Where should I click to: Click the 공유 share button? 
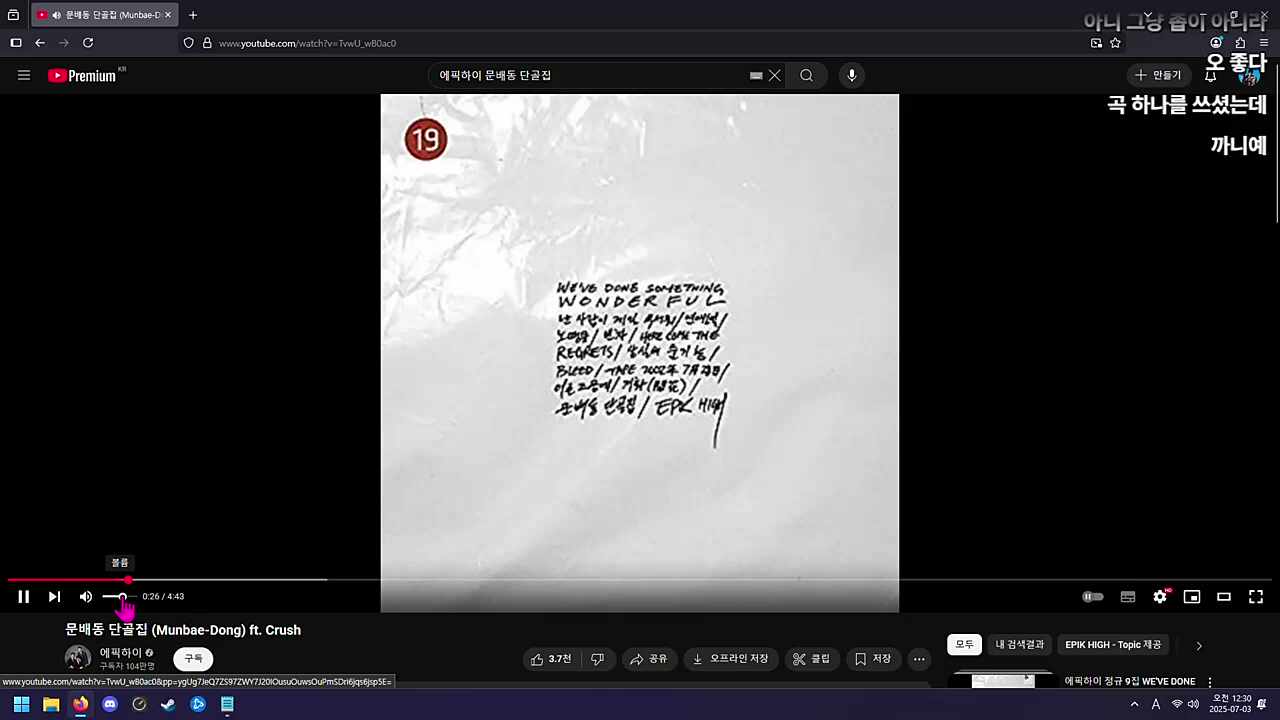(x=649, y=659)
